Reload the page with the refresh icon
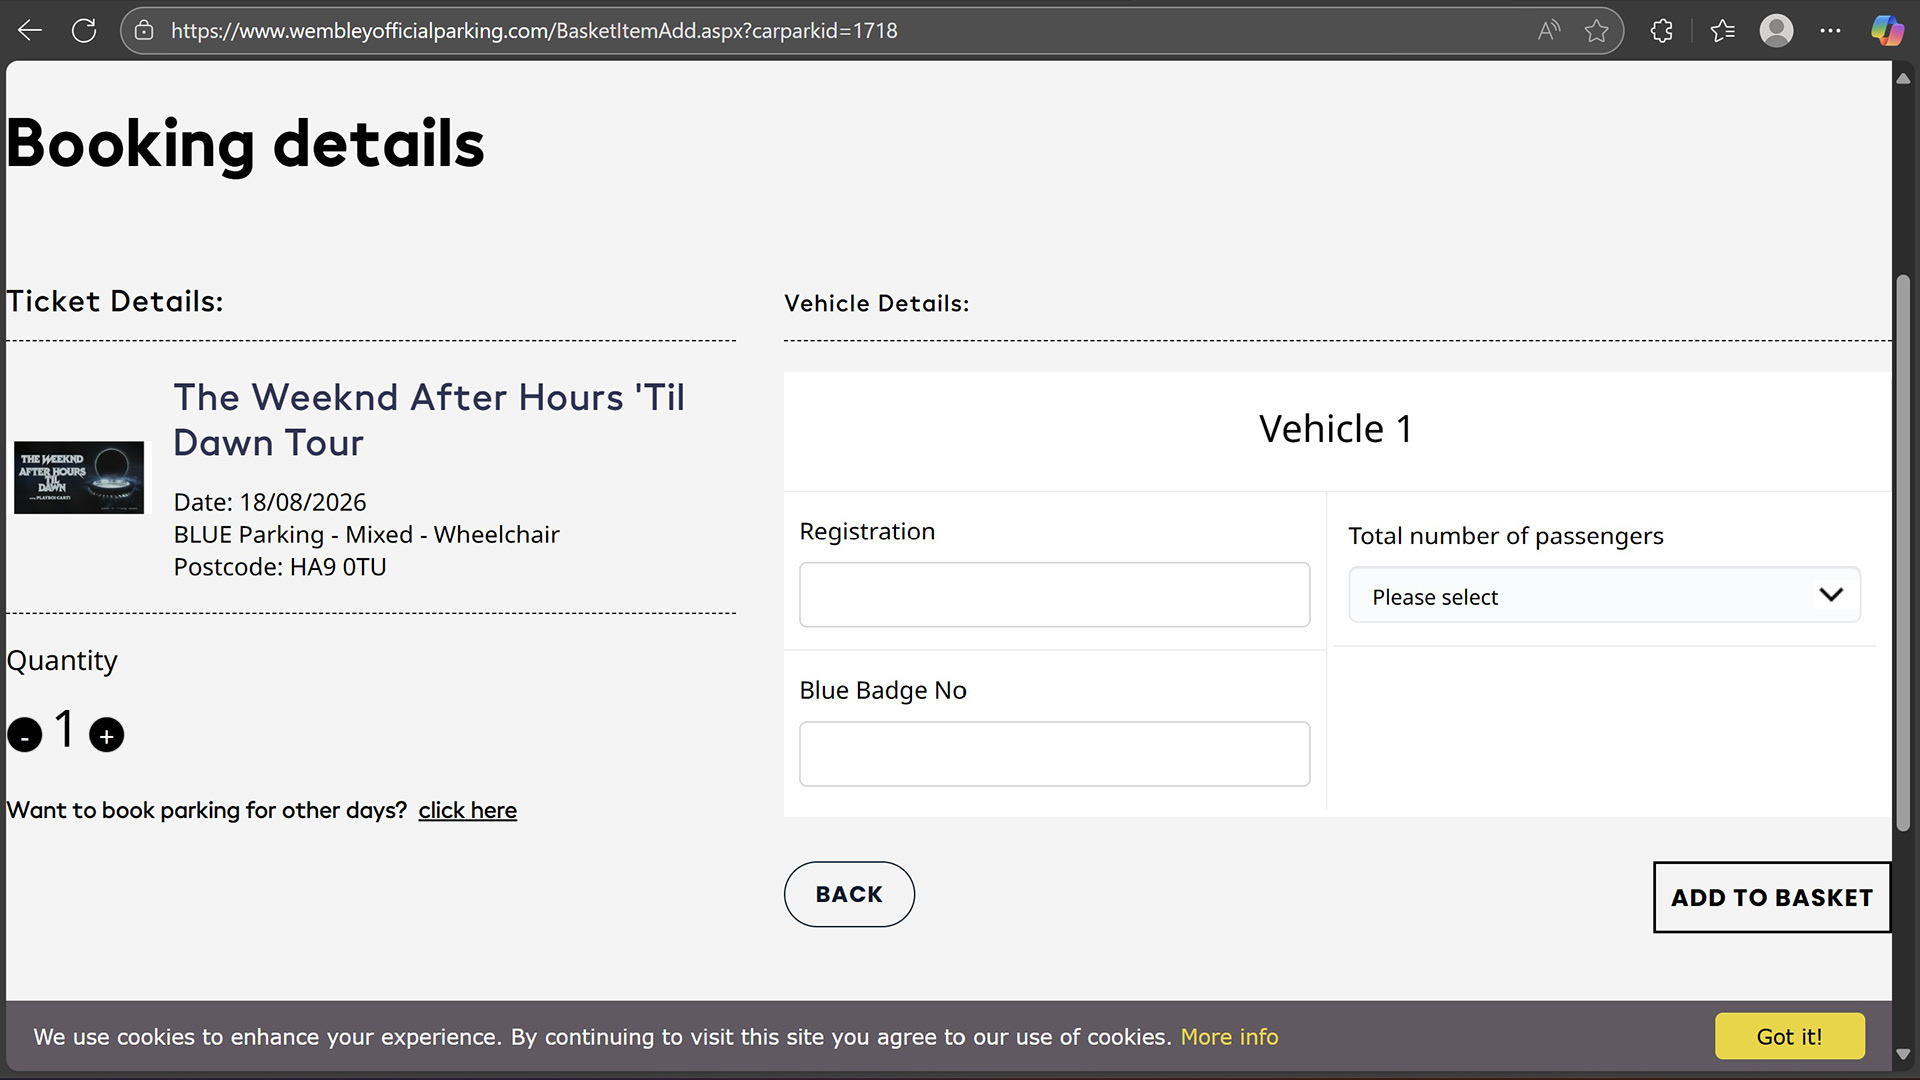This screenshot has height=1080, width=1920. coord(84,31)
